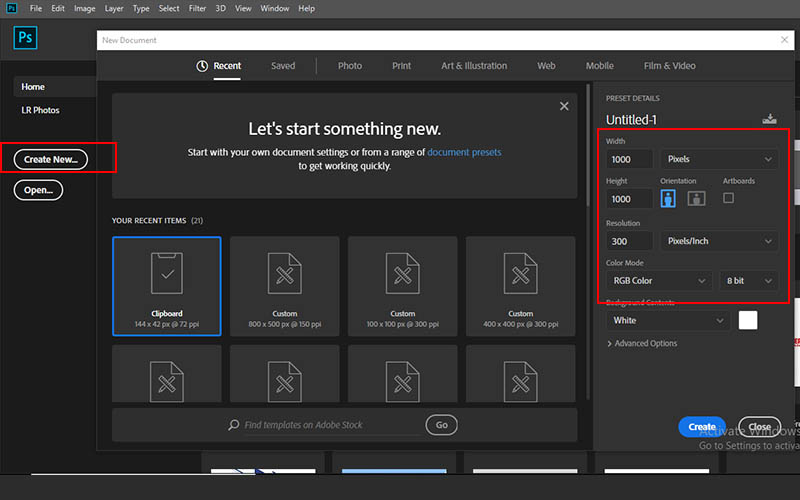Viewport: 800px width, 500px height.
Task: Open the Pixels/Inch resolution units dropdown
Action: [719, 241]
